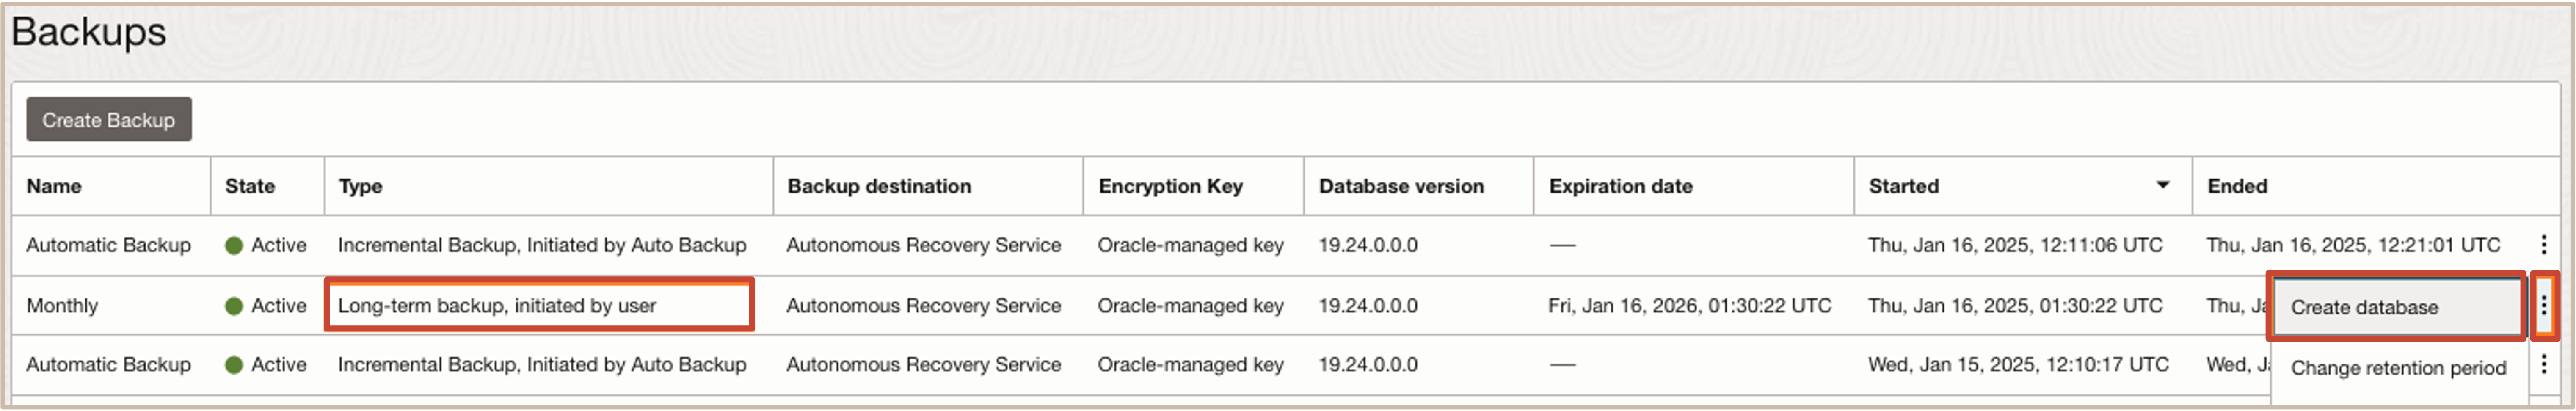Screen dimensions: 2576x411
Task: Click the Ended column header
Action: click(2237, 186)
